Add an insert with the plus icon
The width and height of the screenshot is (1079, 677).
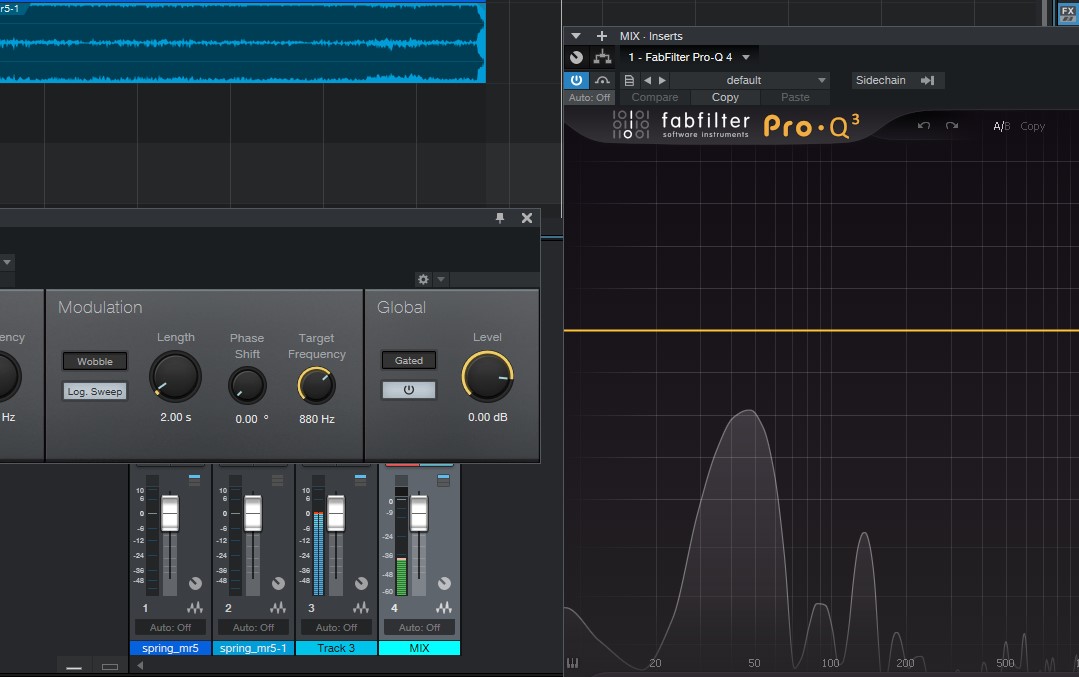601,36
